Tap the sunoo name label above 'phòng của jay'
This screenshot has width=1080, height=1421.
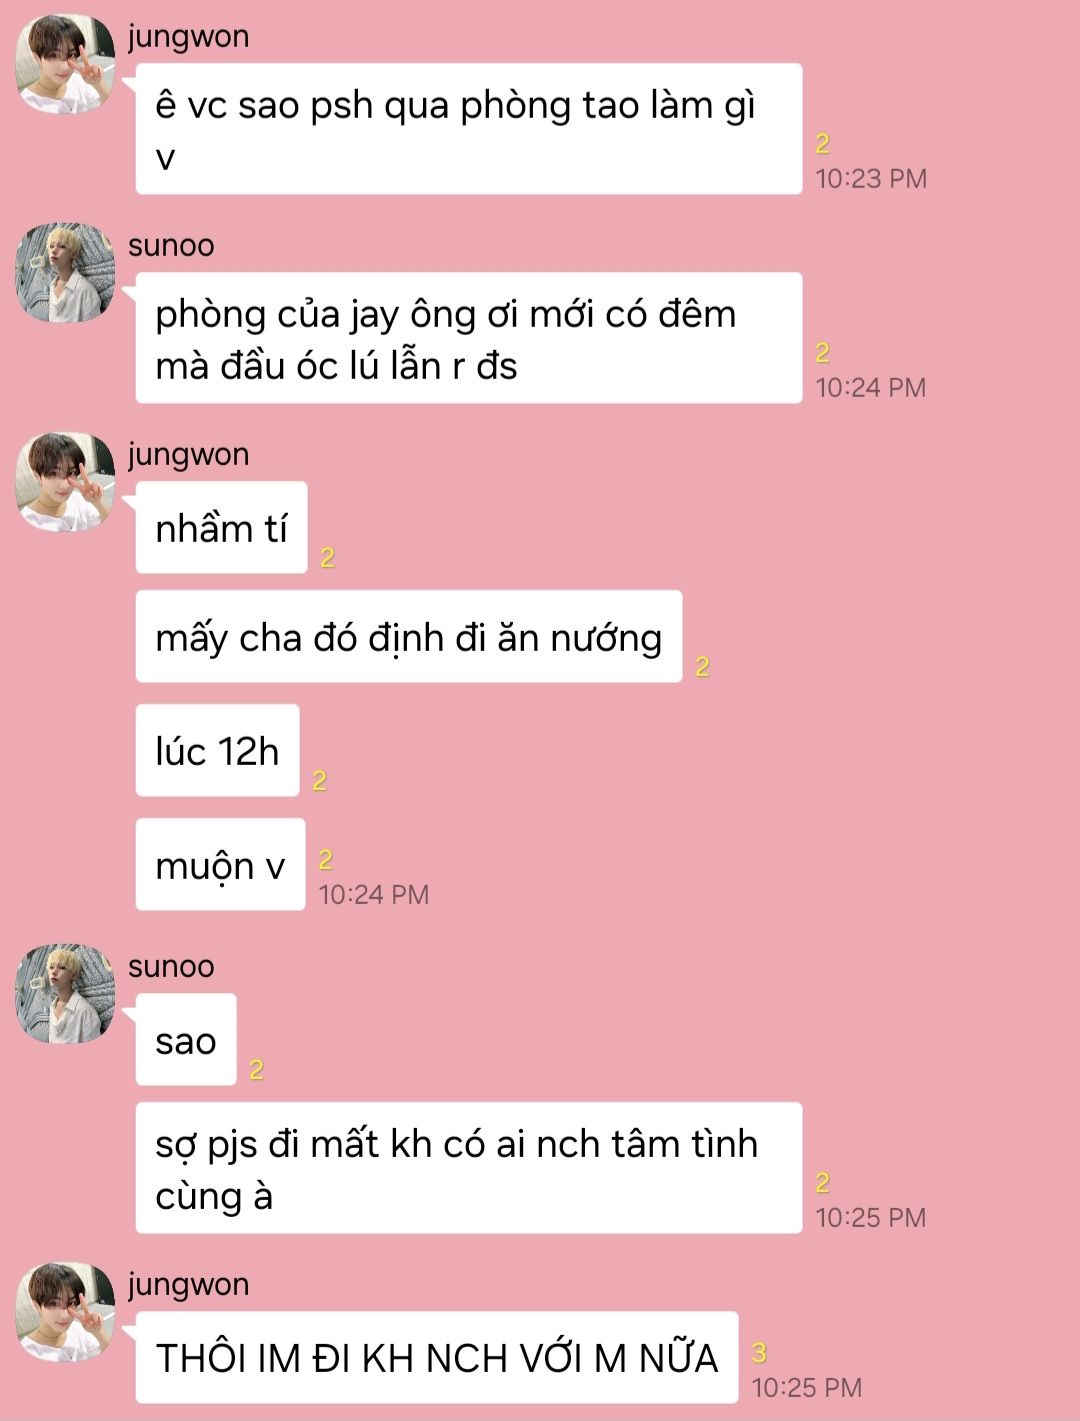pos(171,246)
